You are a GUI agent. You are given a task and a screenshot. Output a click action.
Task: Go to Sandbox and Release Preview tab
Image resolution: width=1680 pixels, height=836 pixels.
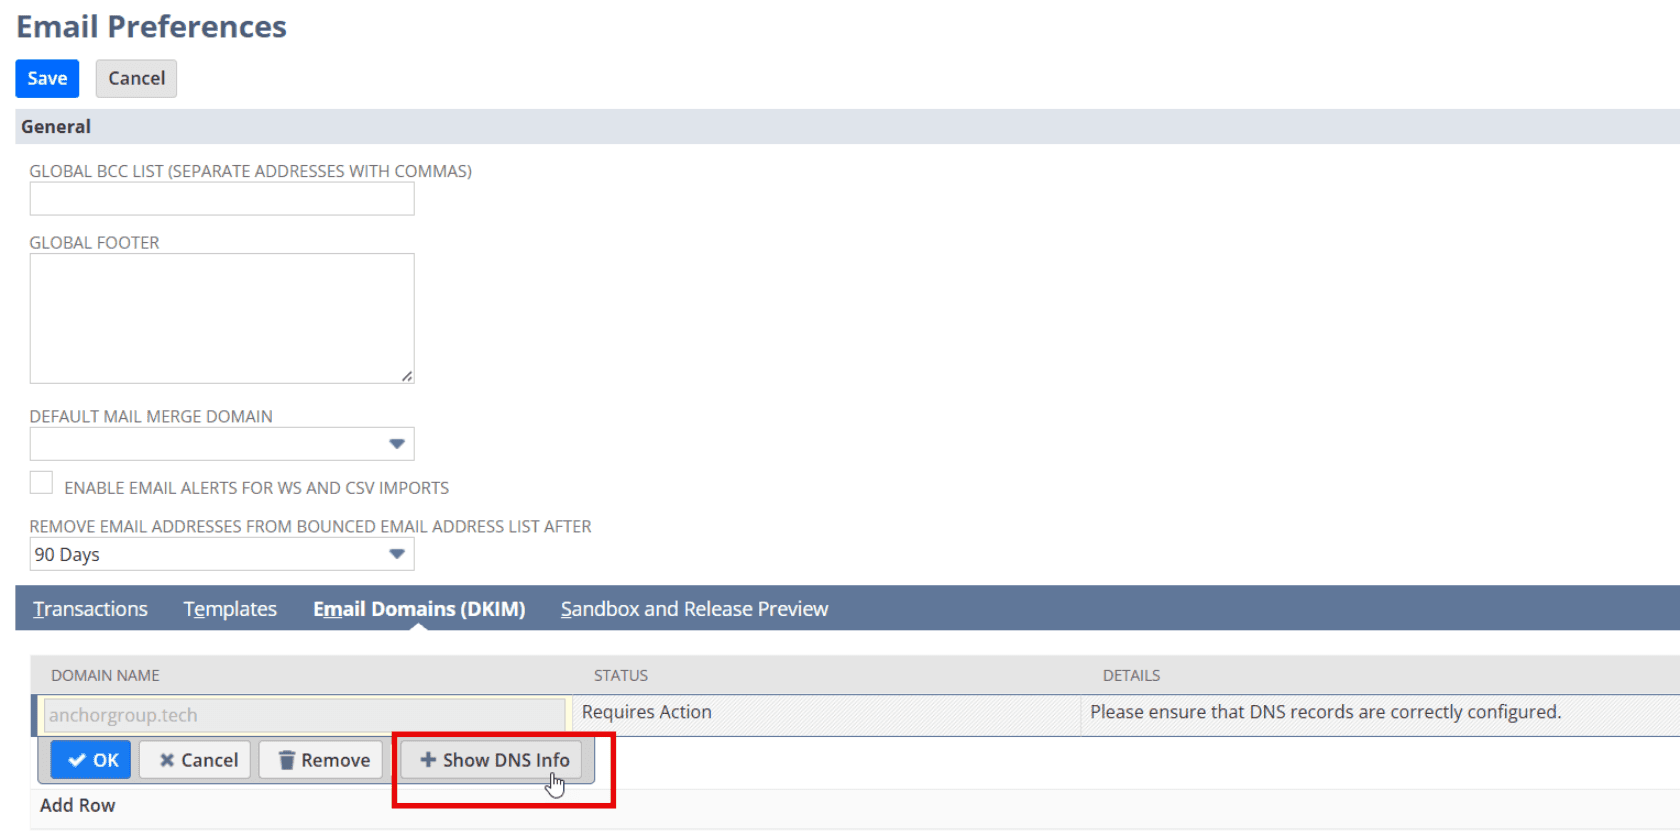click(694, 609)
